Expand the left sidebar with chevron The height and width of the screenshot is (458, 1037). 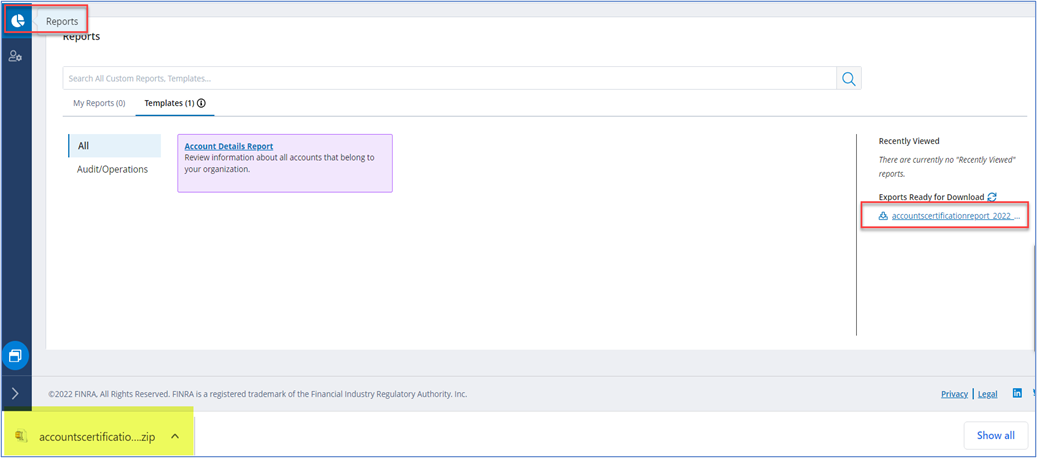click(15, 394)
